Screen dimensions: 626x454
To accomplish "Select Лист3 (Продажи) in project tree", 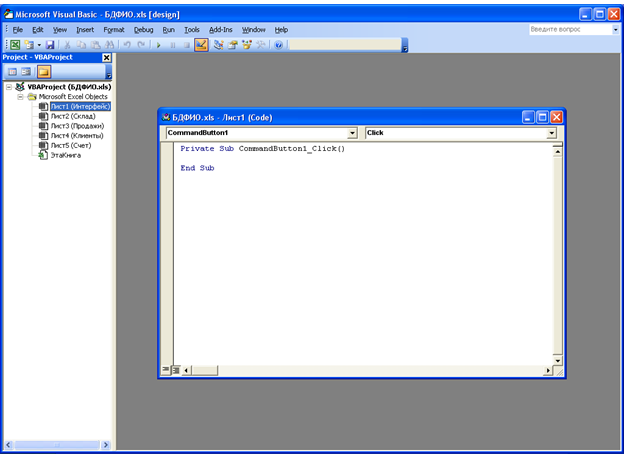I will click(77, 126).
